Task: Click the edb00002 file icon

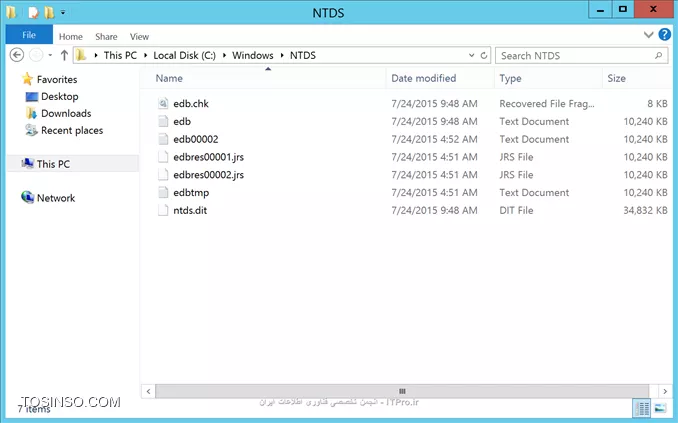Action: point(163,139)
